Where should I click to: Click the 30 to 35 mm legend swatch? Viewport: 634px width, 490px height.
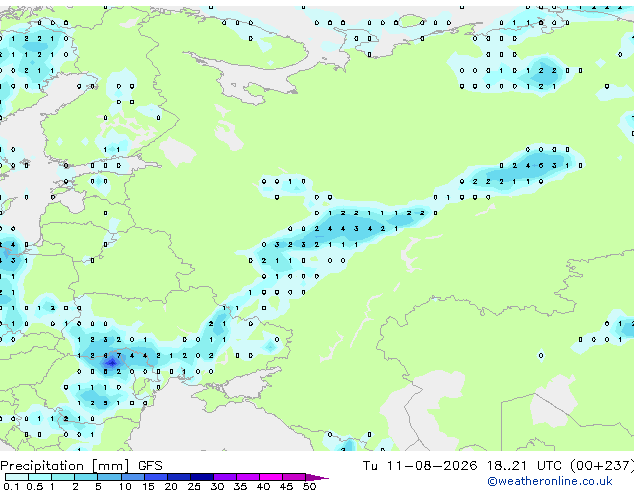tap(225, 477)
